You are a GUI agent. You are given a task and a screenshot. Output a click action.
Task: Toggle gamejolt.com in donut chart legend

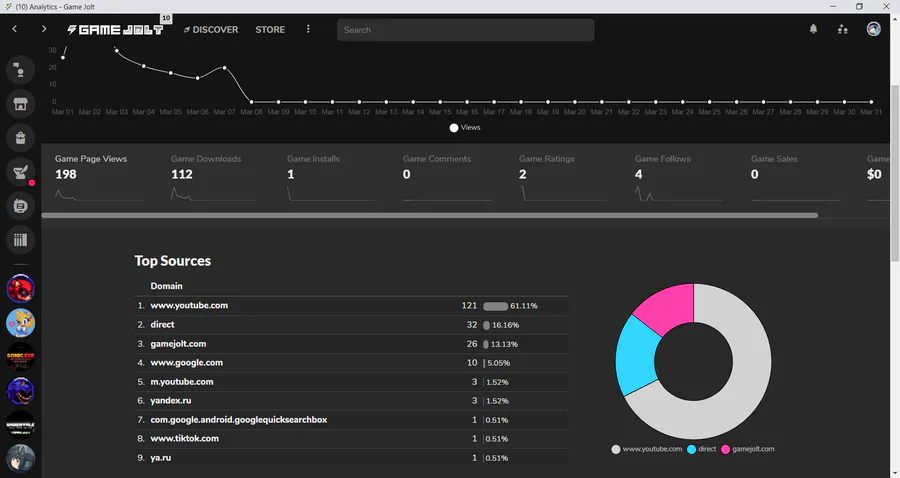point(747,449)
